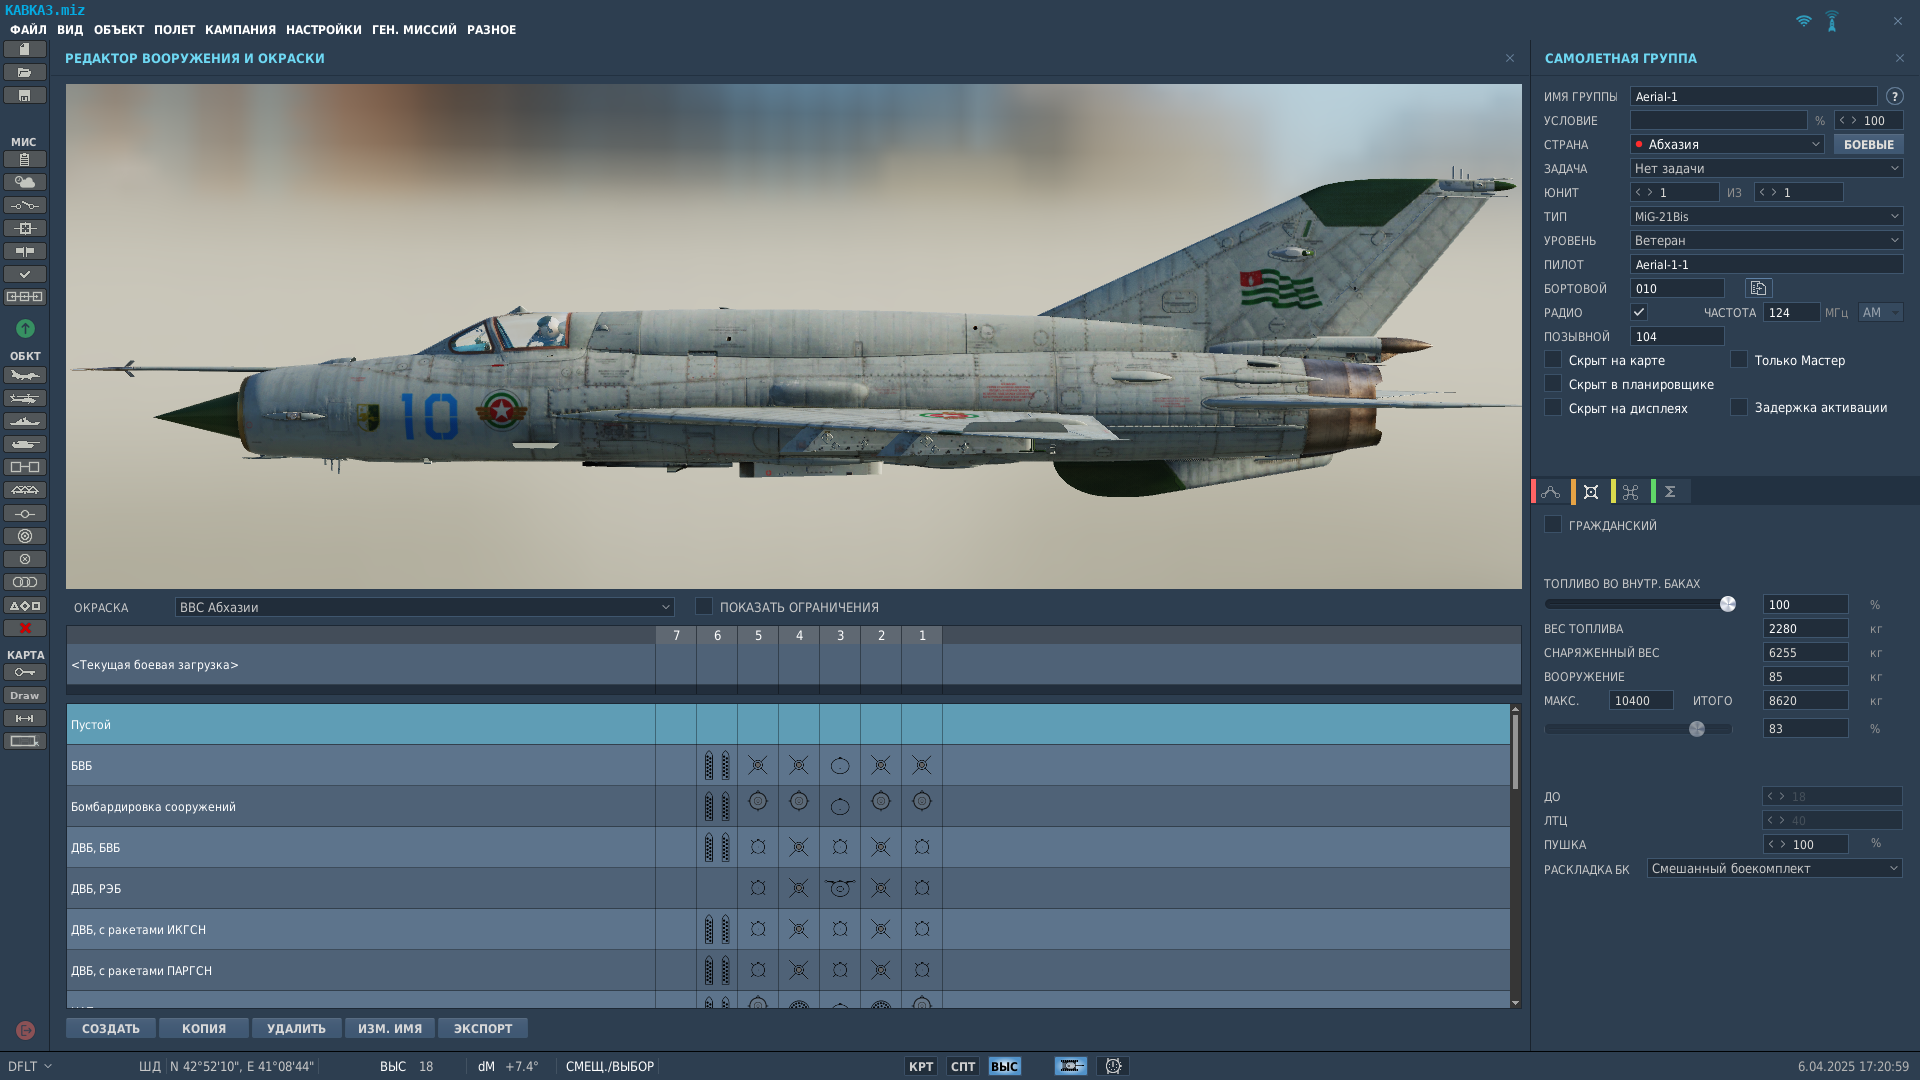The height and width of the screenshot is (1080, 1920).
Task: Expand the livery dropdown ВВС Абхазии
Action: (x=424, y=607)
